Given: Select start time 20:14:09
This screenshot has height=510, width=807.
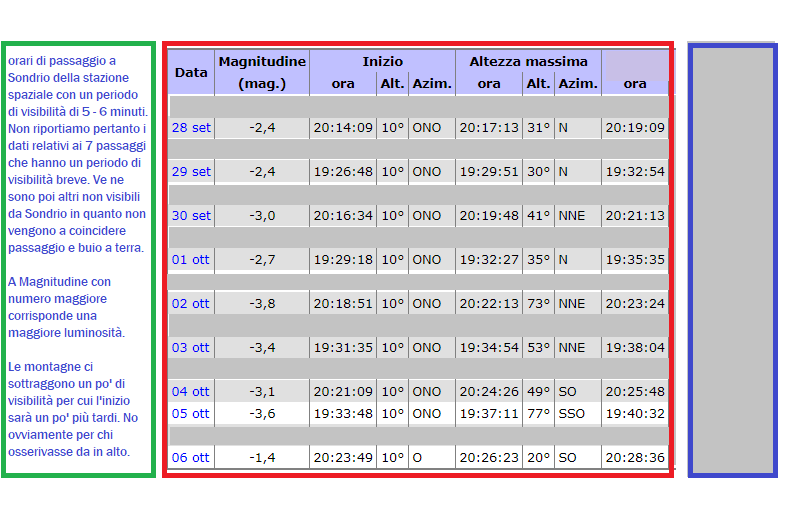Looking at the screenshot, I should click(x=343, y=128).
